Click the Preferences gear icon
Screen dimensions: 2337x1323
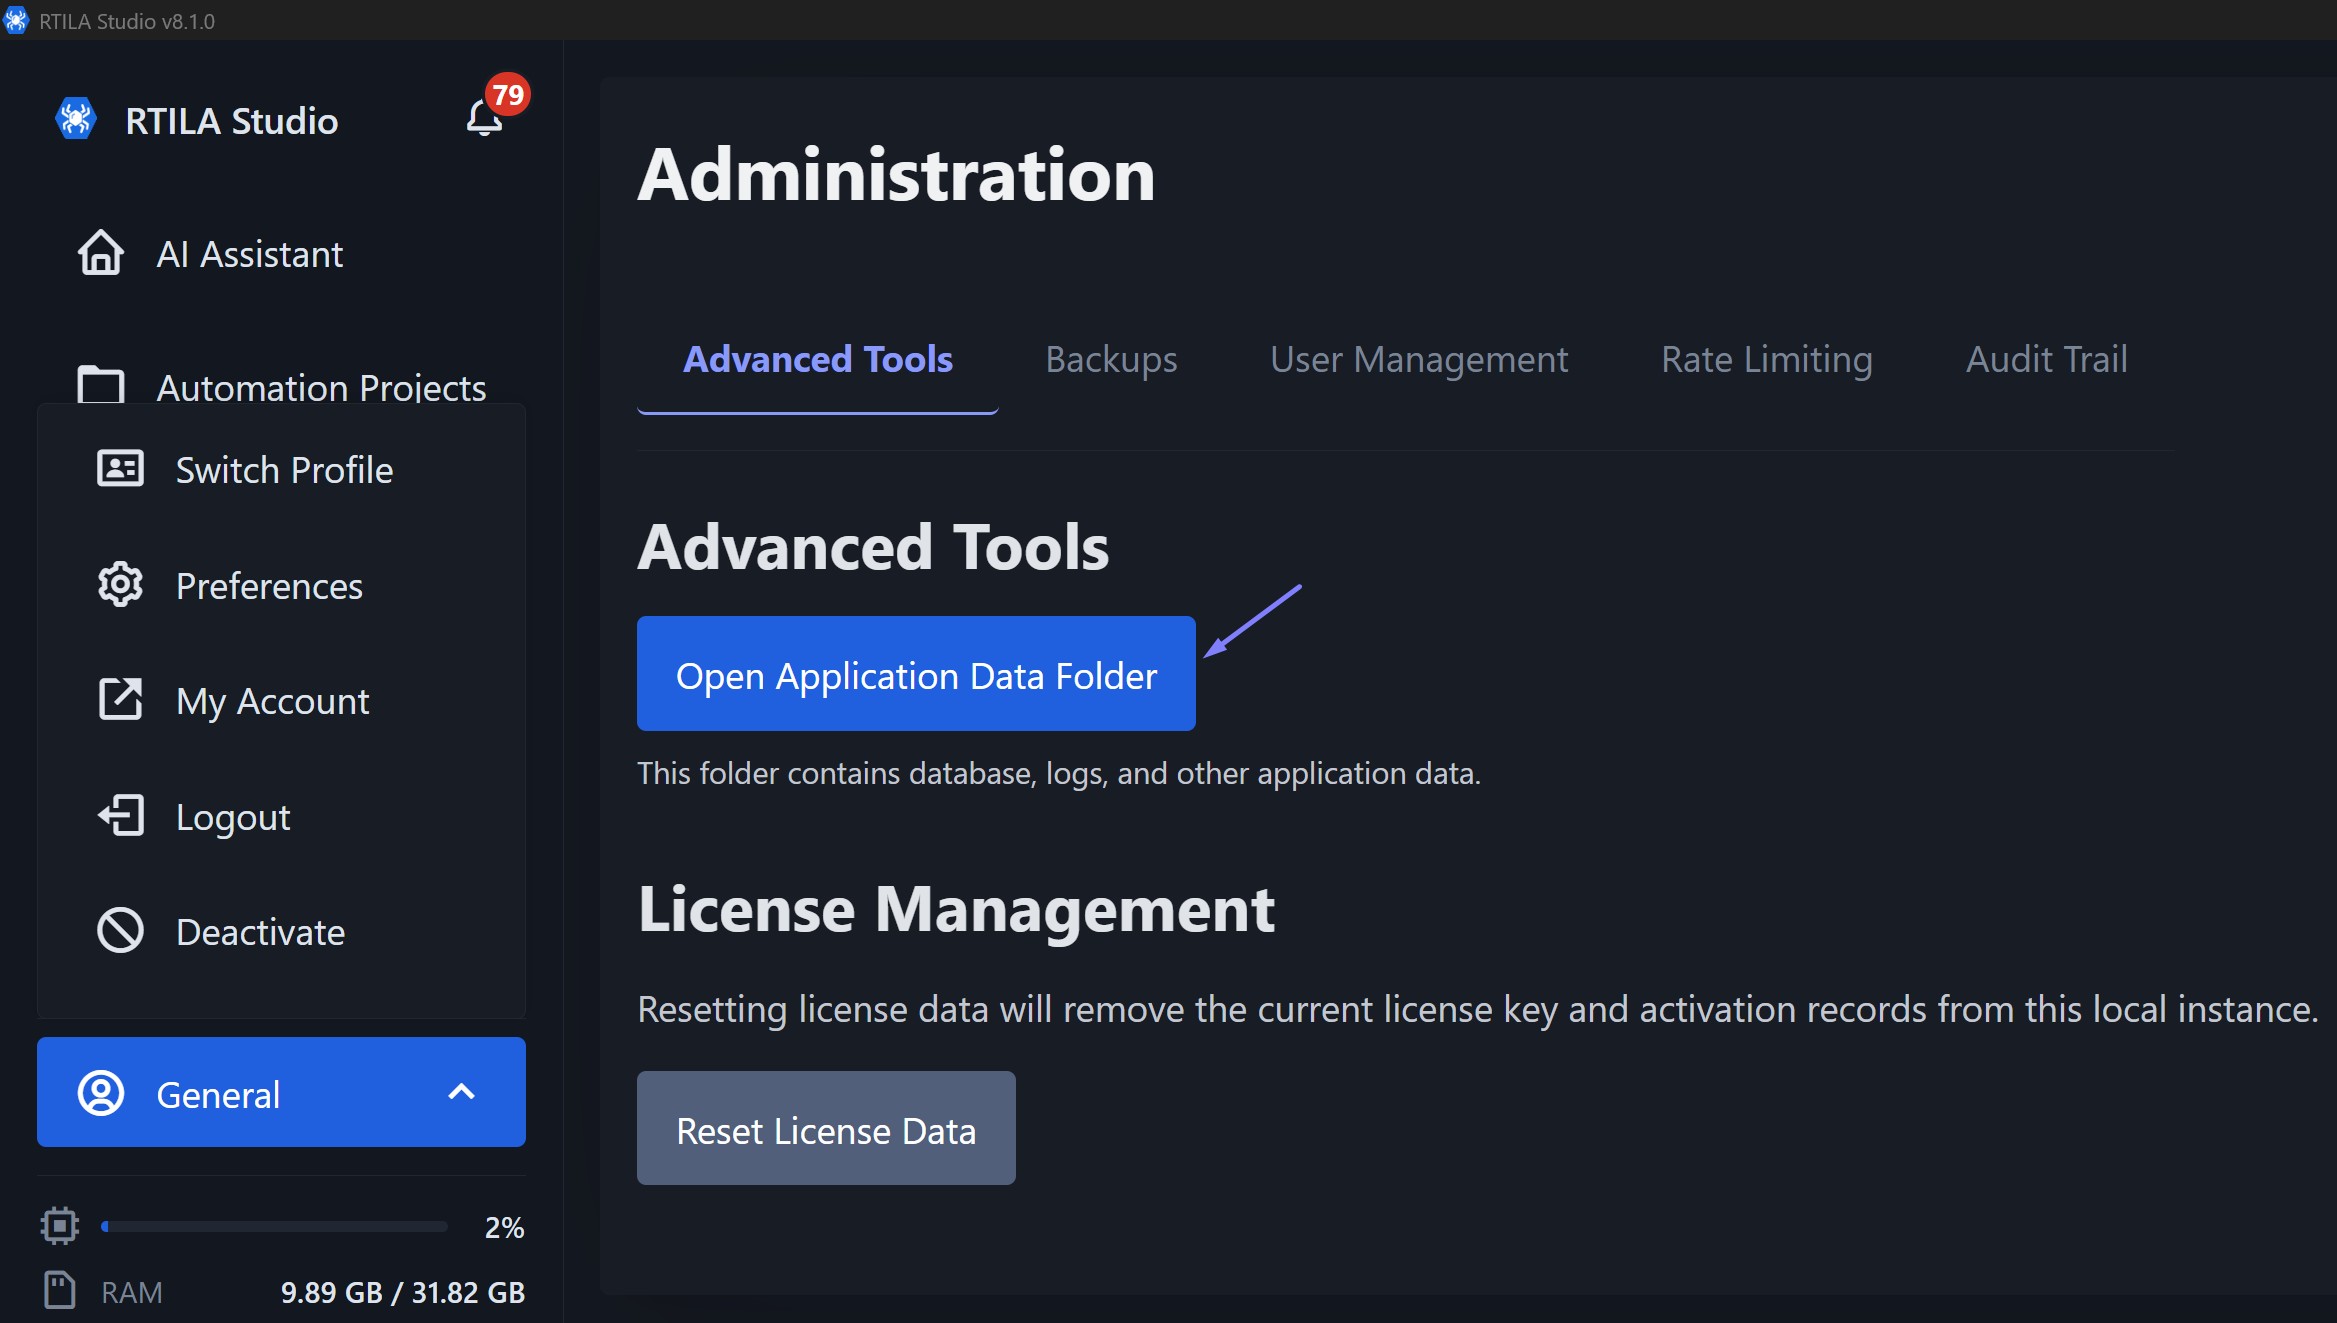120,584
